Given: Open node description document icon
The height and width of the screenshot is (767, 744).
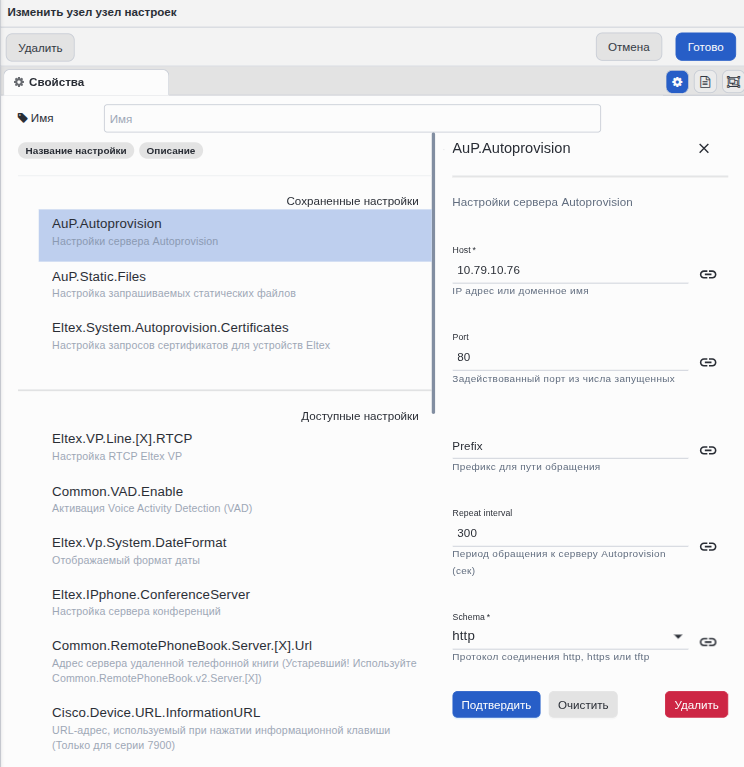Looking at the screenshot, I should point(705,82).
